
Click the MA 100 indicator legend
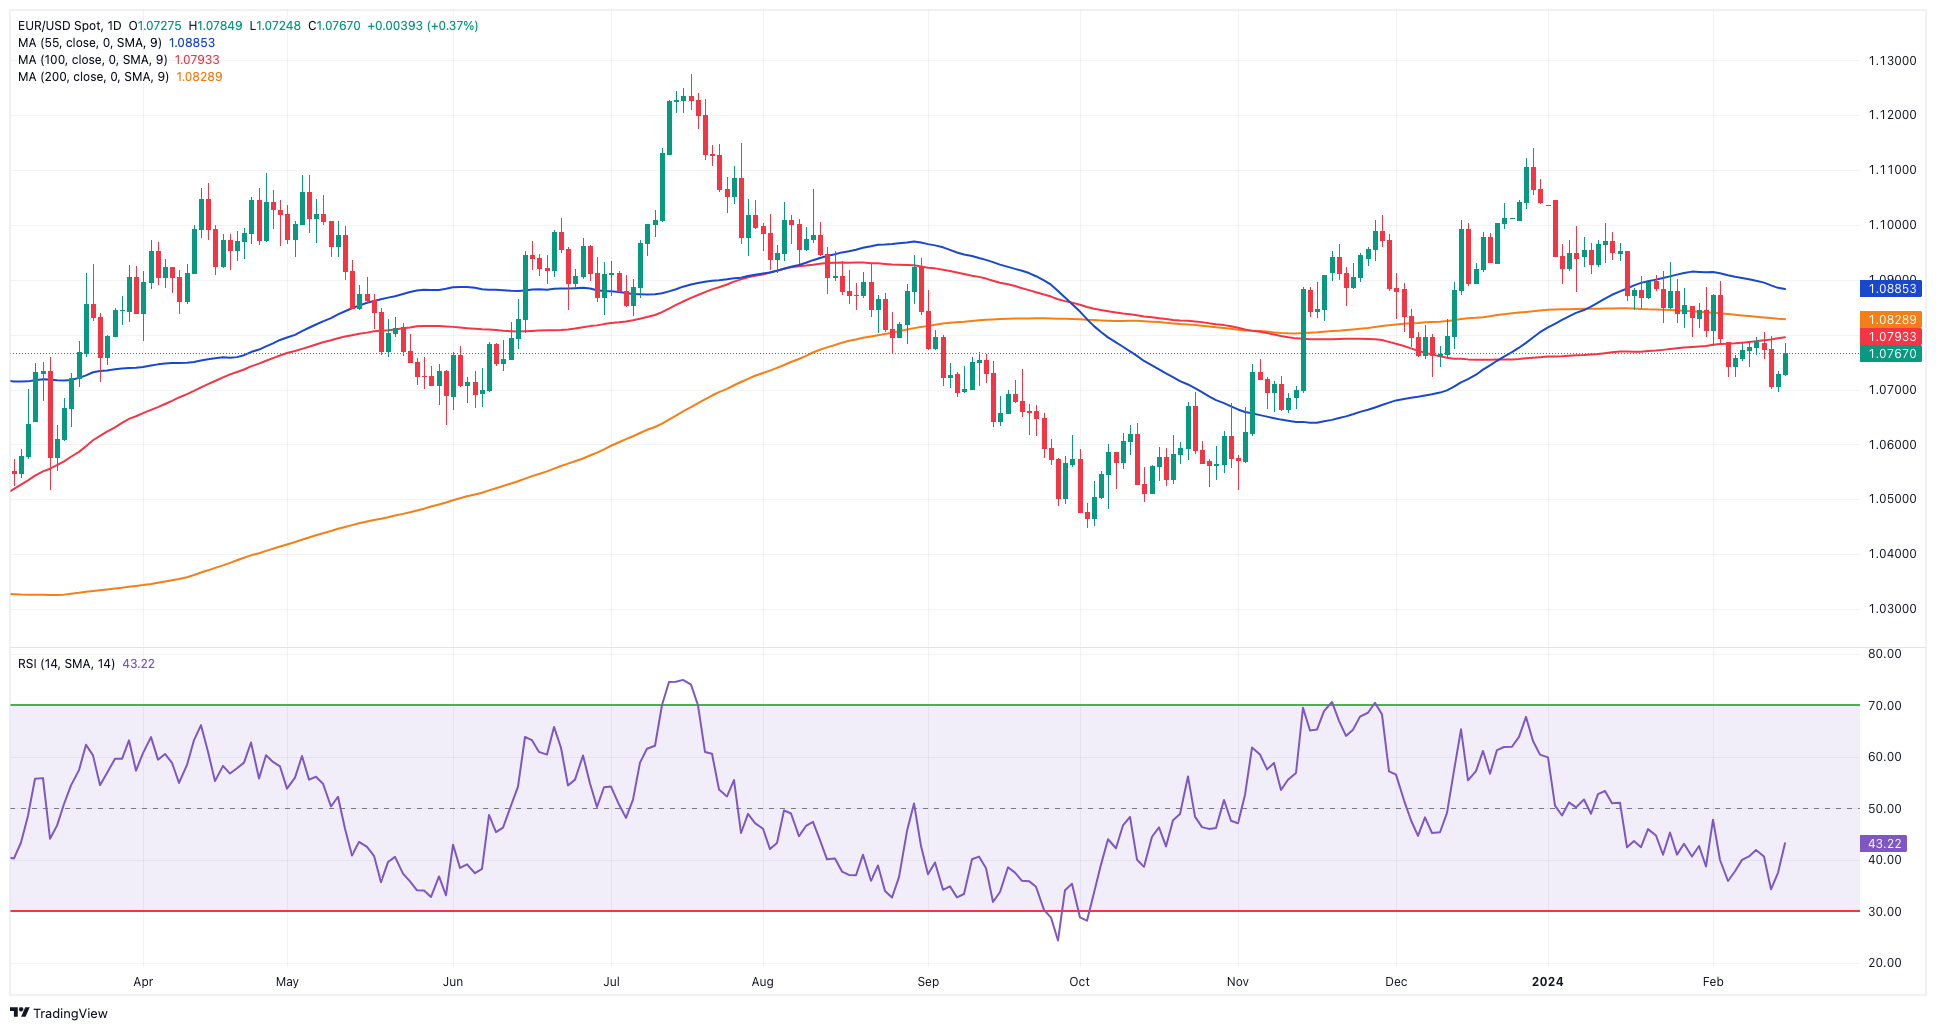tap(118, 60)
